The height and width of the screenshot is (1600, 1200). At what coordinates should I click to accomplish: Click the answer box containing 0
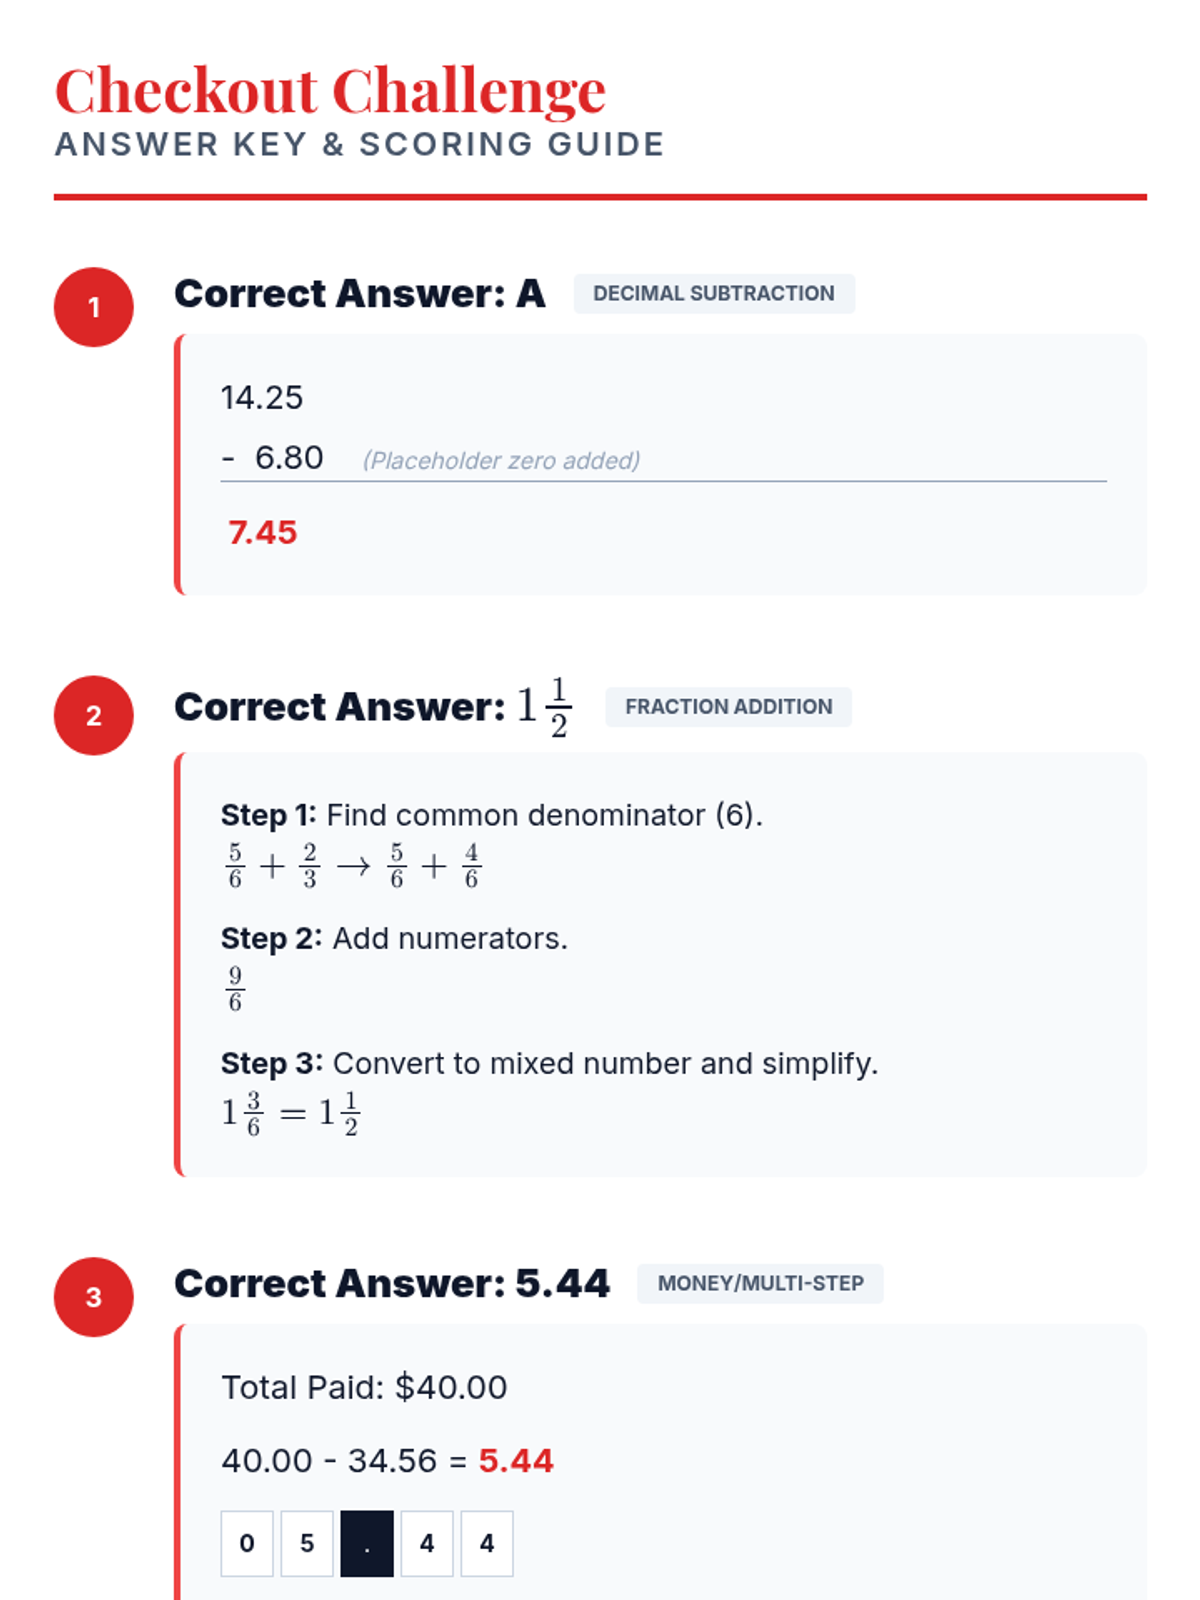point(247,1544)
